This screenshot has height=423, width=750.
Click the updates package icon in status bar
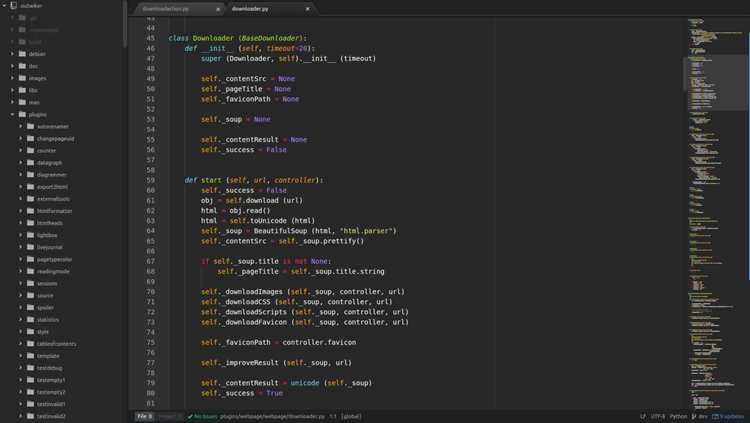(x=715, y=416)
